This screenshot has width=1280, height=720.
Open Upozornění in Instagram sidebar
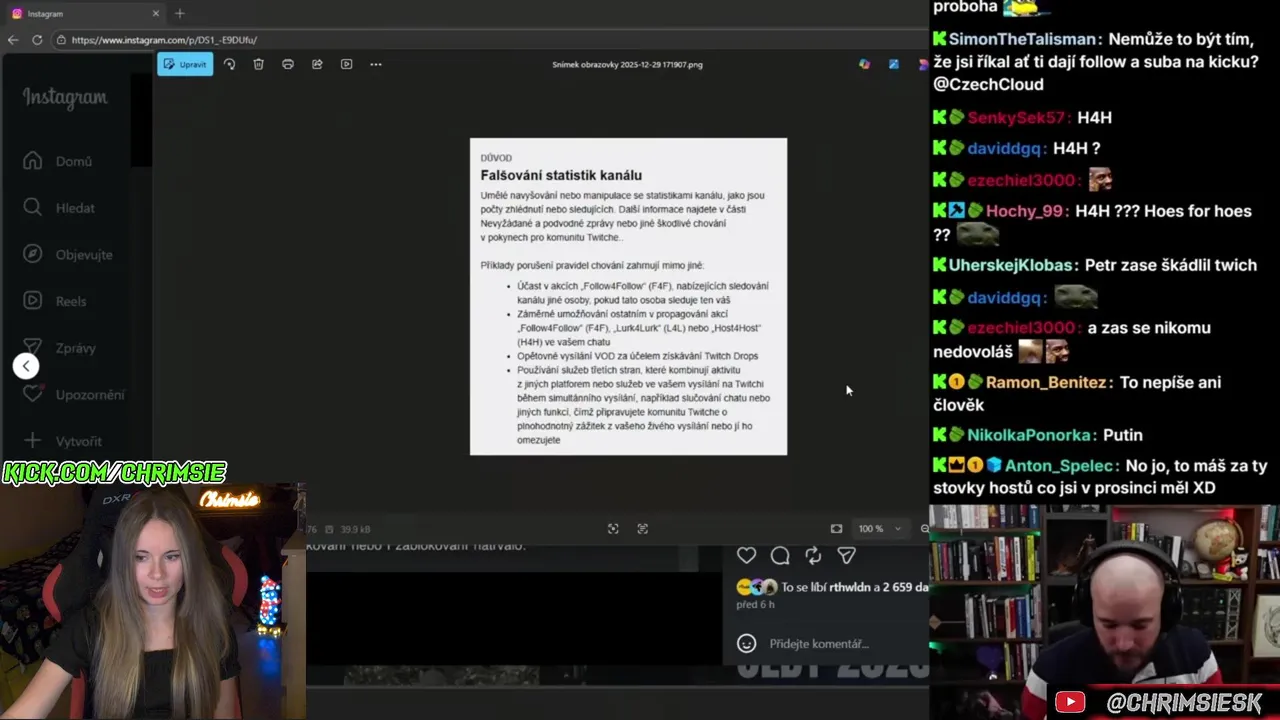point(75,394)
